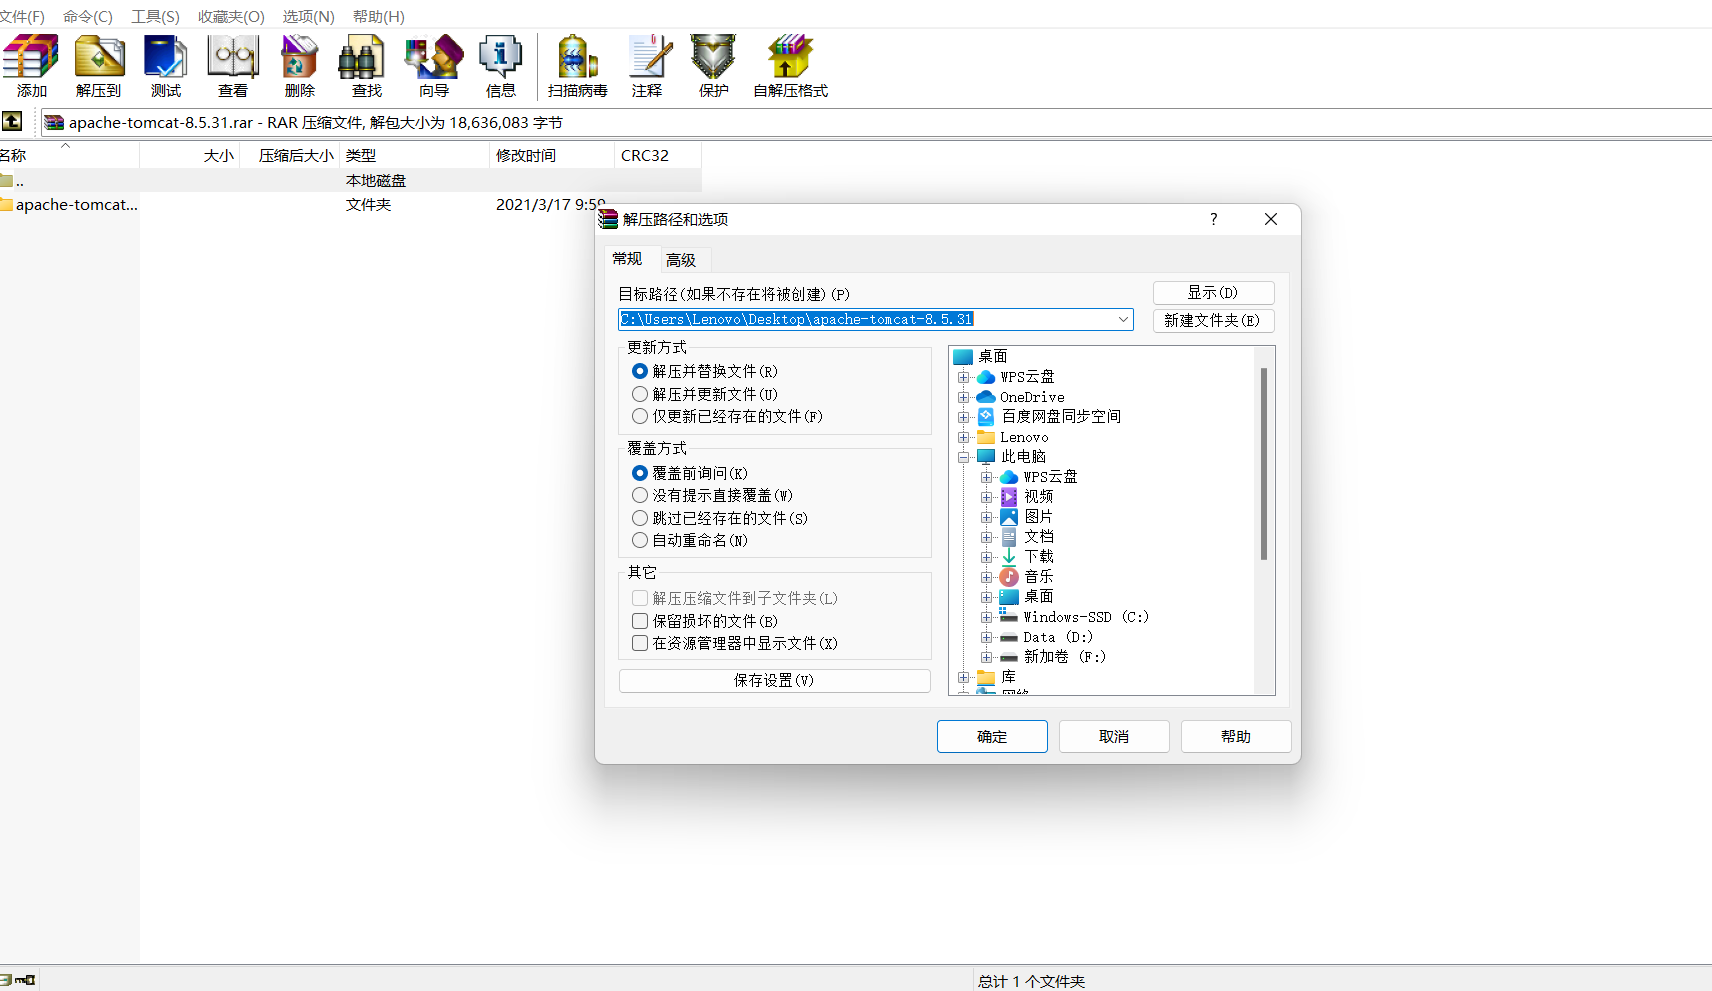Click the 视频 folder icon in tree
Image resolution: width=1712 pixels, height=991 pixels.
1009,497
